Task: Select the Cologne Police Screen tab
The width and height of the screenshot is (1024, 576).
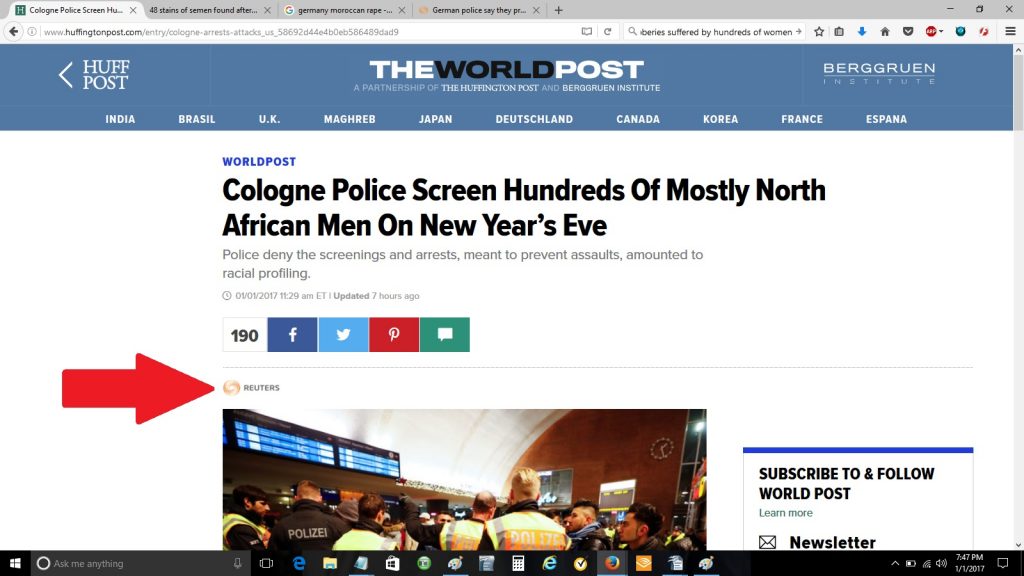Action: [76, 10]
